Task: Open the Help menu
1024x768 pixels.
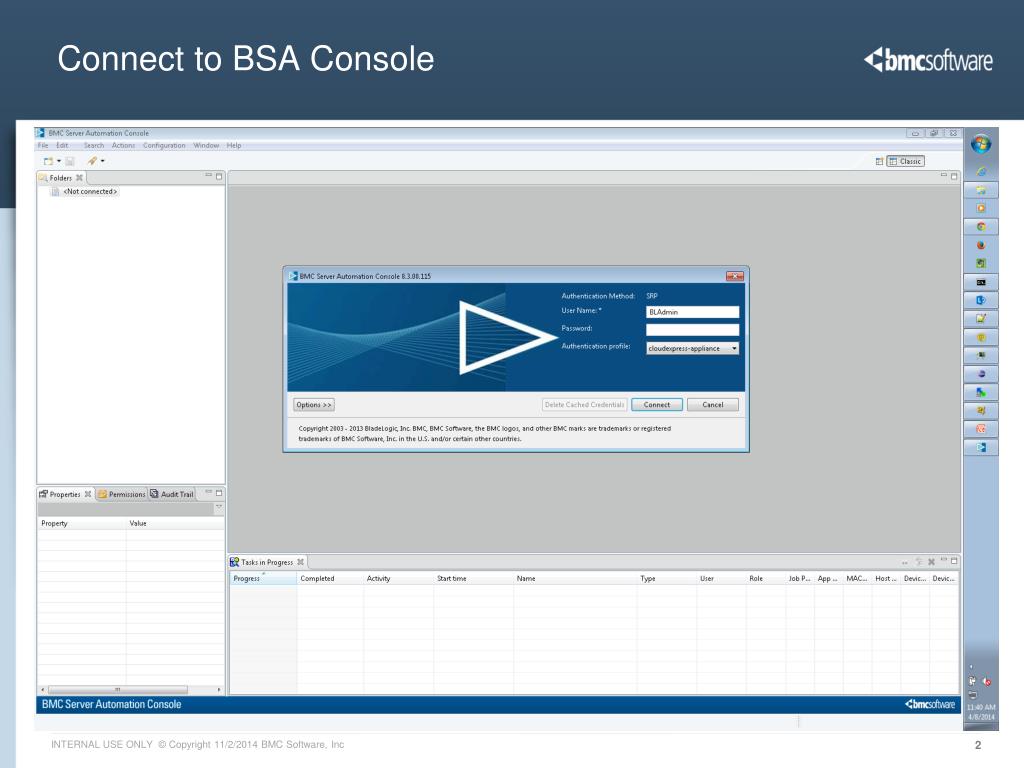Action: pos(234,146)
